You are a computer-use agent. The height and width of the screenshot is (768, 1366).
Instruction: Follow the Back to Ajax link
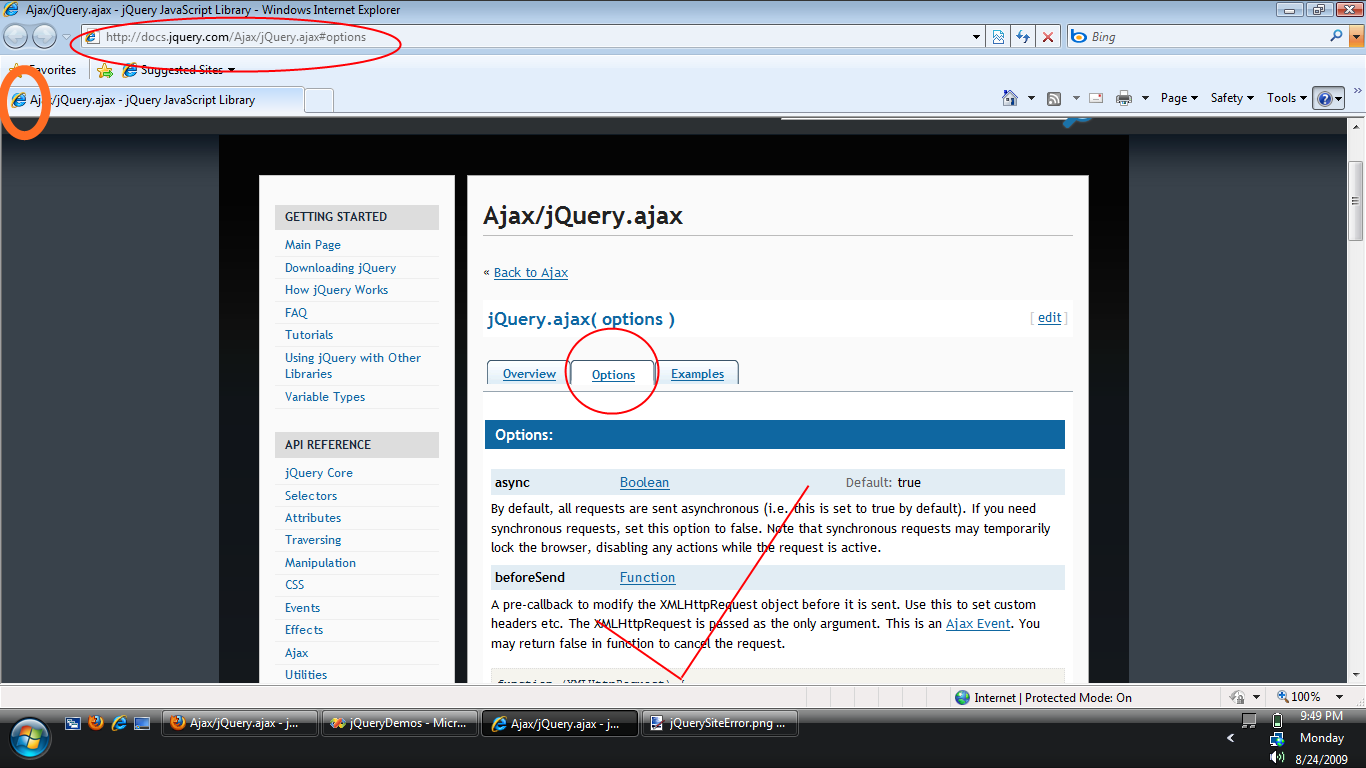(x=530, y=272)
